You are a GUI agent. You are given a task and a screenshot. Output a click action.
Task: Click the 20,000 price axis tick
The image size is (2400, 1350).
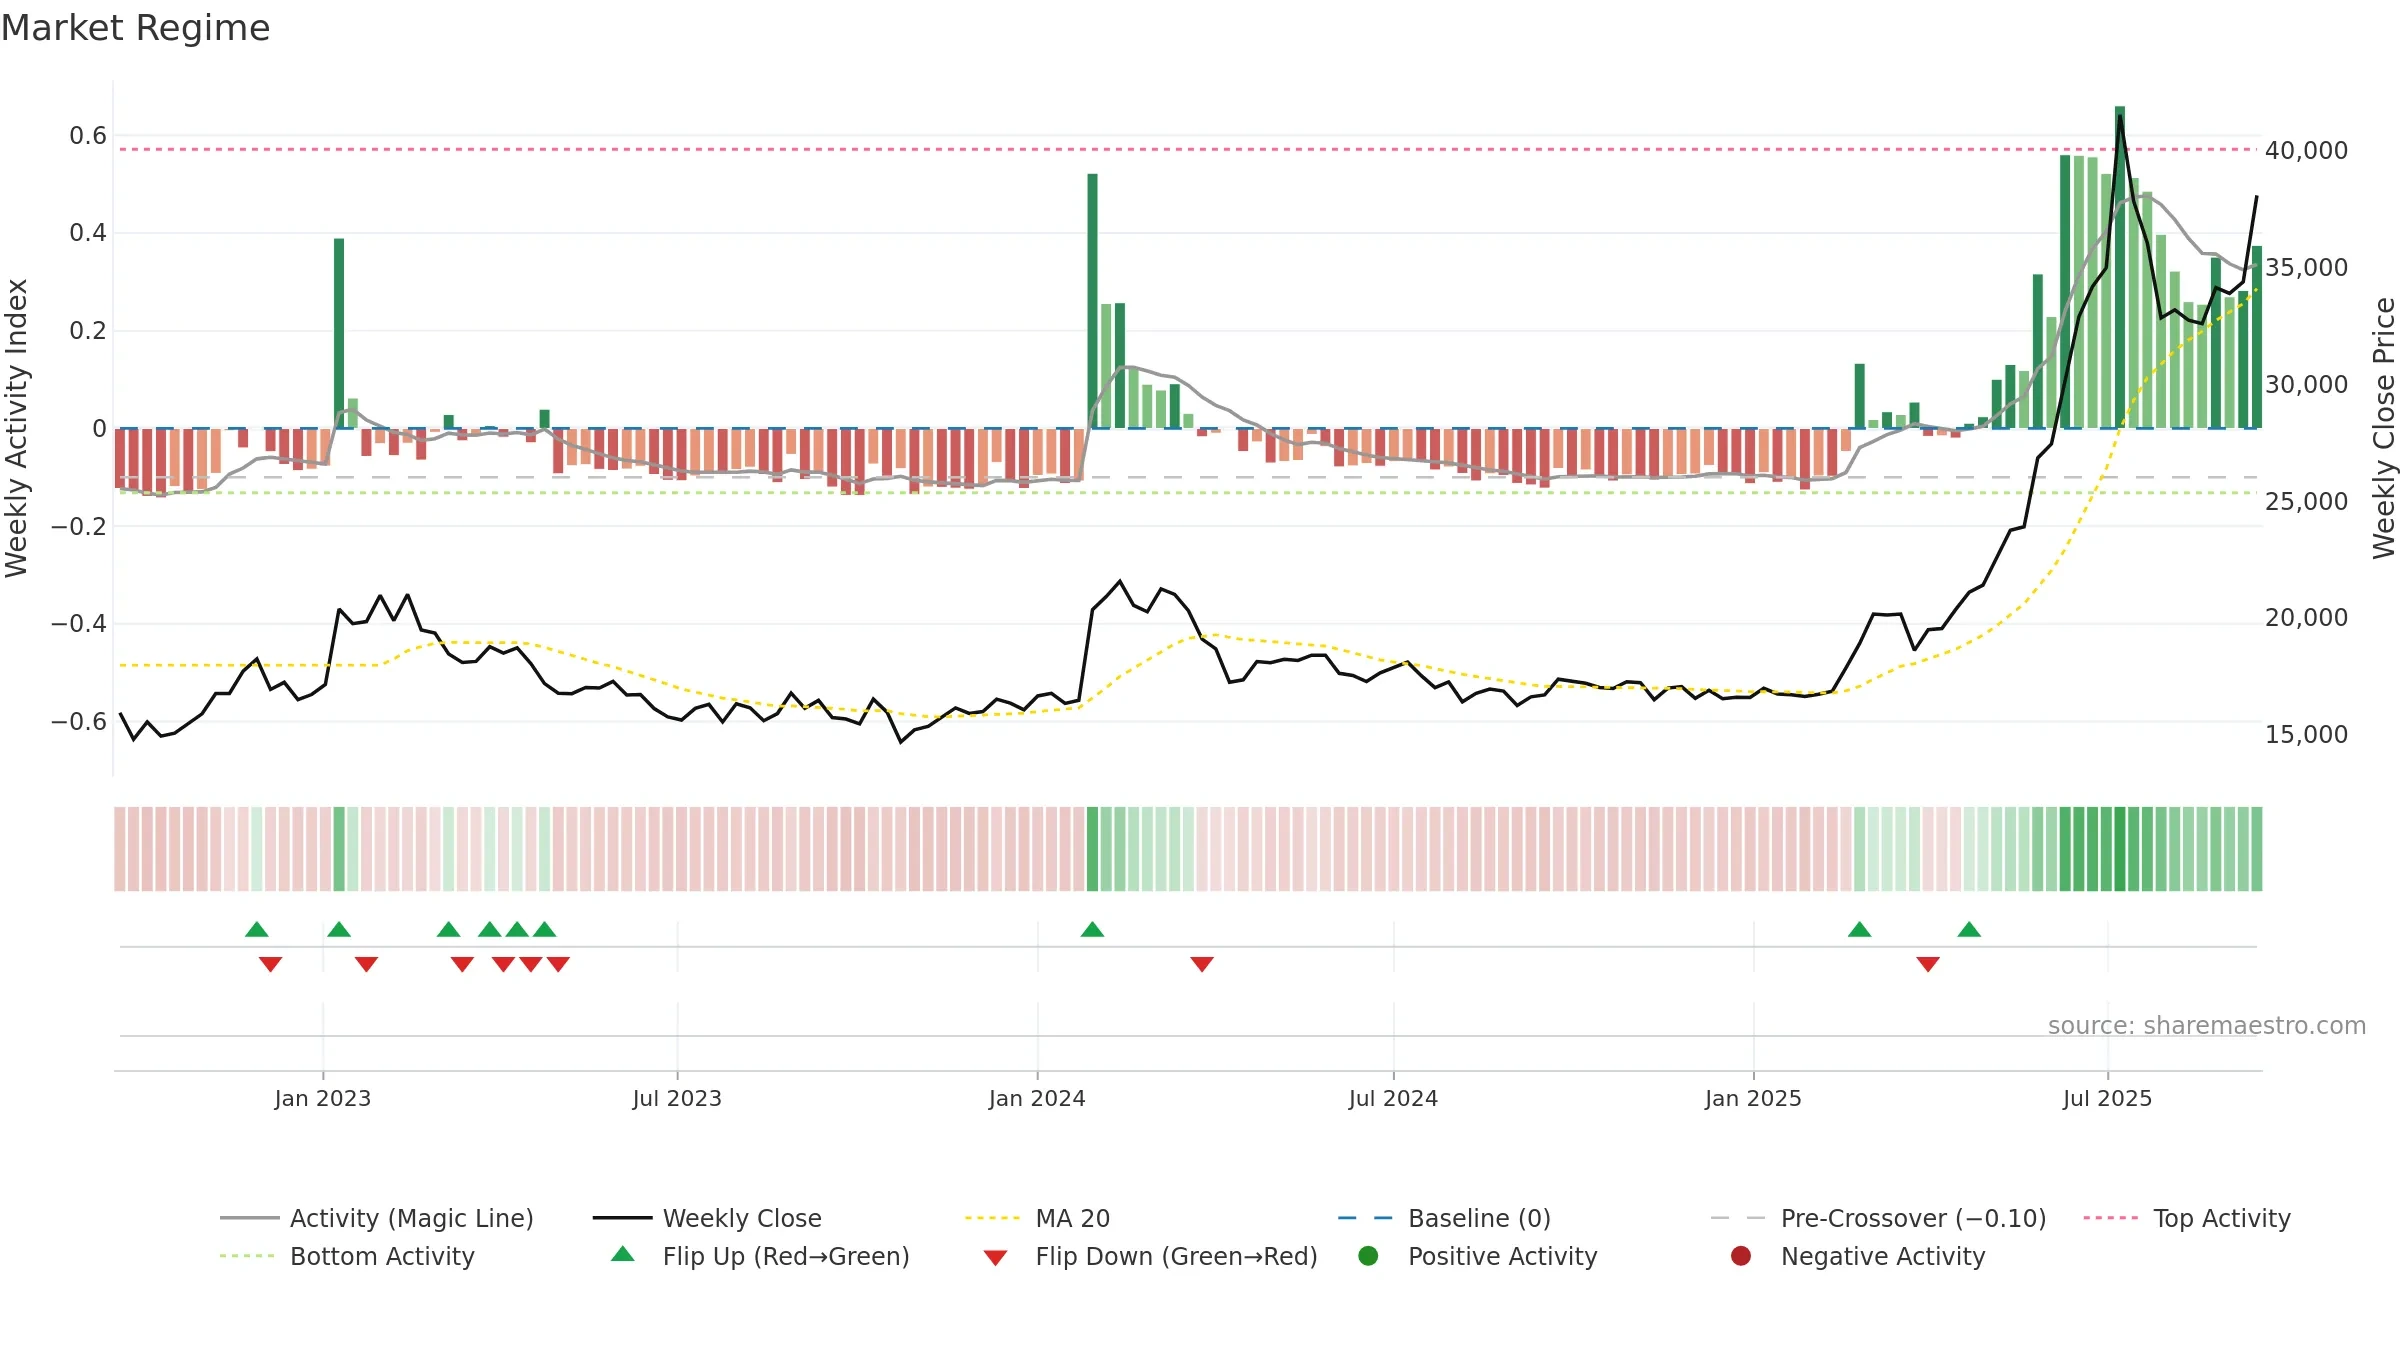tap(2306, 618)
